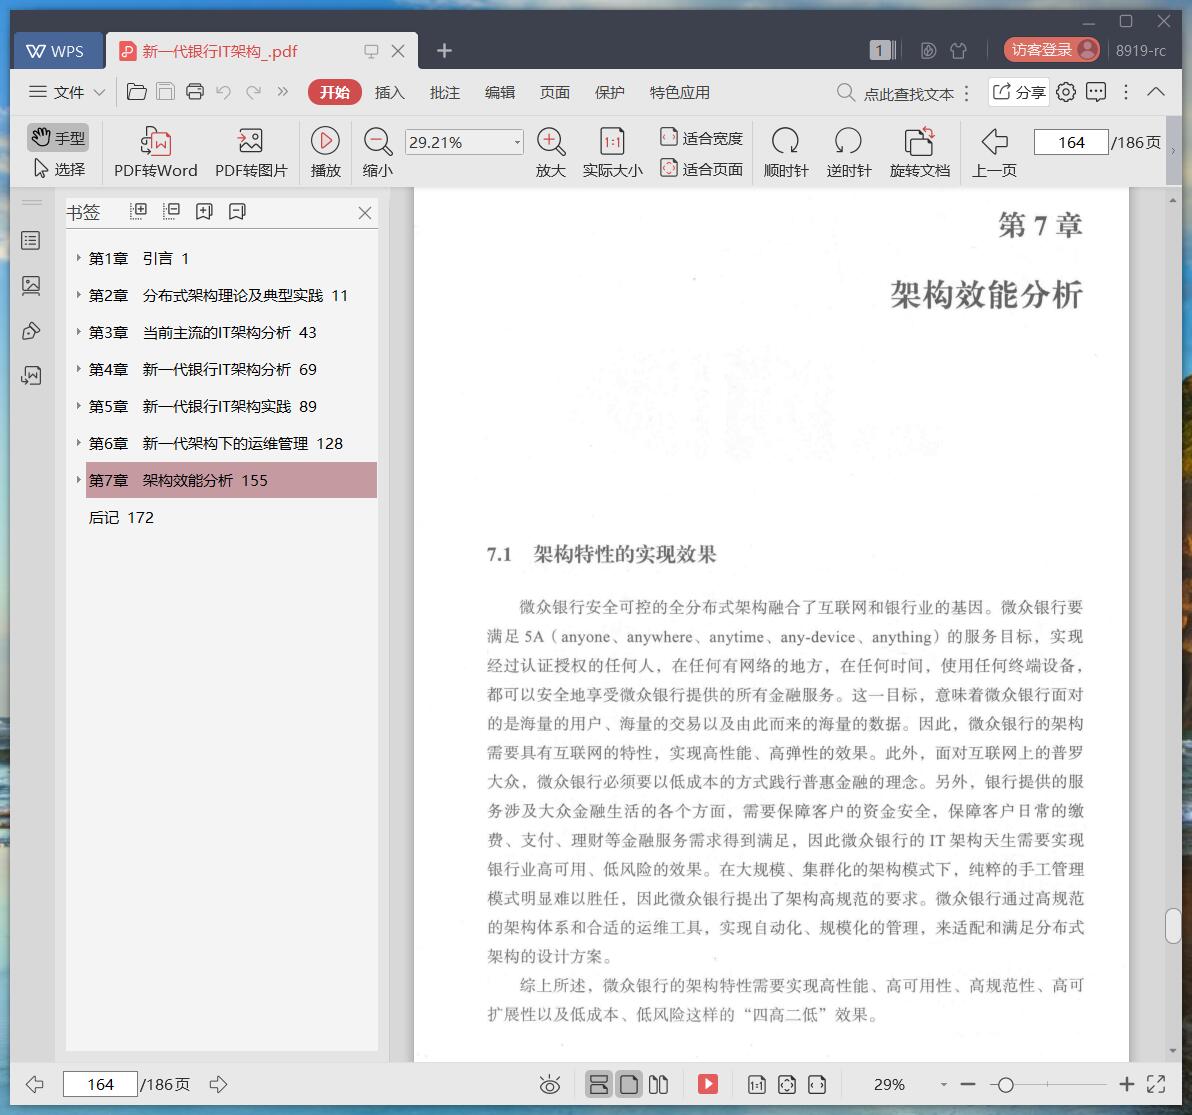The image size is (1192, 1115).
Task: Expand 第1章 引言 bookmark
Action: pos(78,258)
